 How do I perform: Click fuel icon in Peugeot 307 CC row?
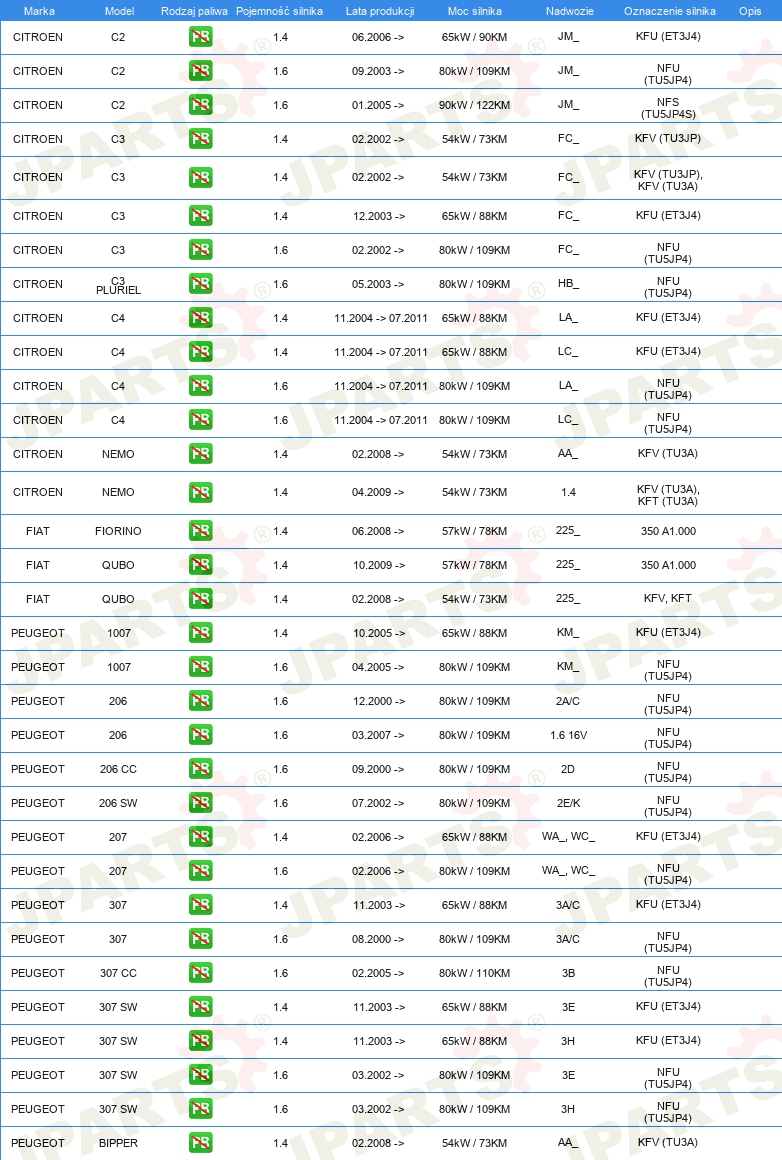pos(200,974)
